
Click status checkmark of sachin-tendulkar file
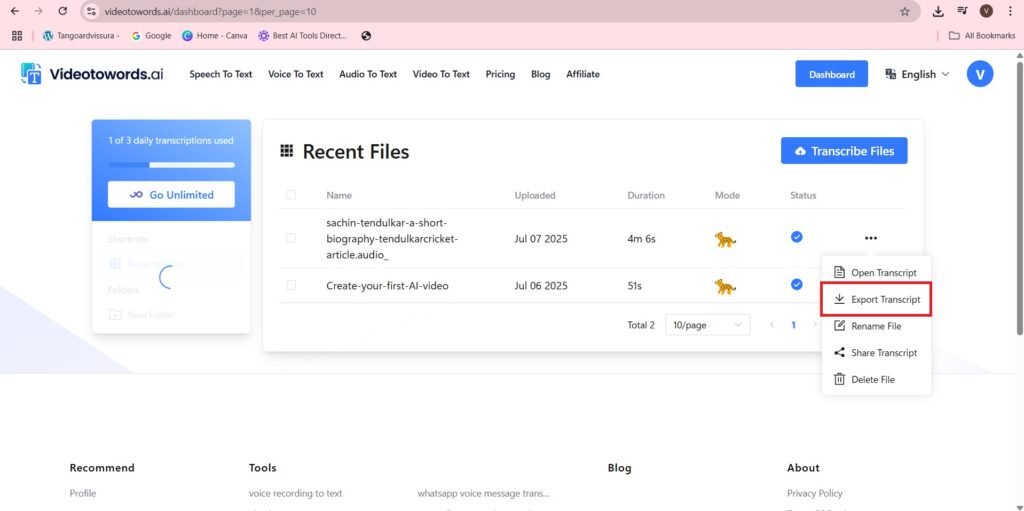pos(797,237)
